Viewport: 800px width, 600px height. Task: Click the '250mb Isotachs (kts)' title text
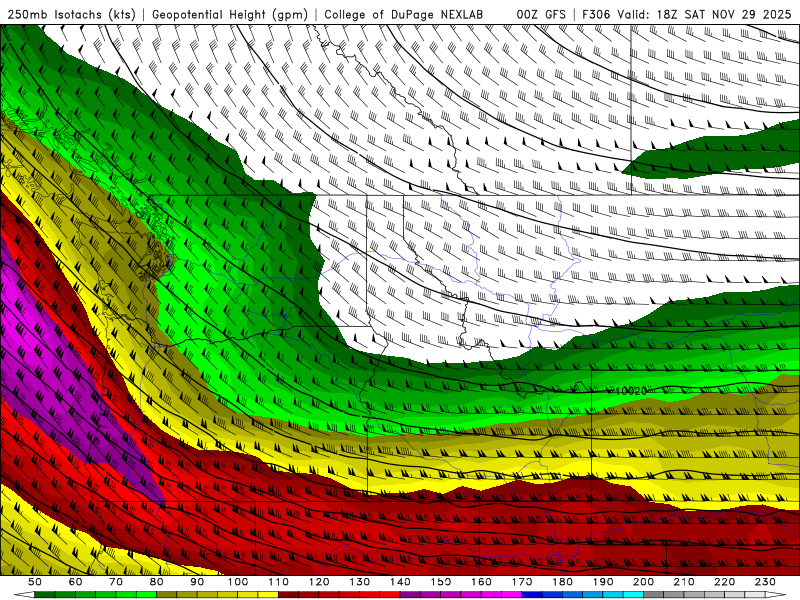point(71,14)
